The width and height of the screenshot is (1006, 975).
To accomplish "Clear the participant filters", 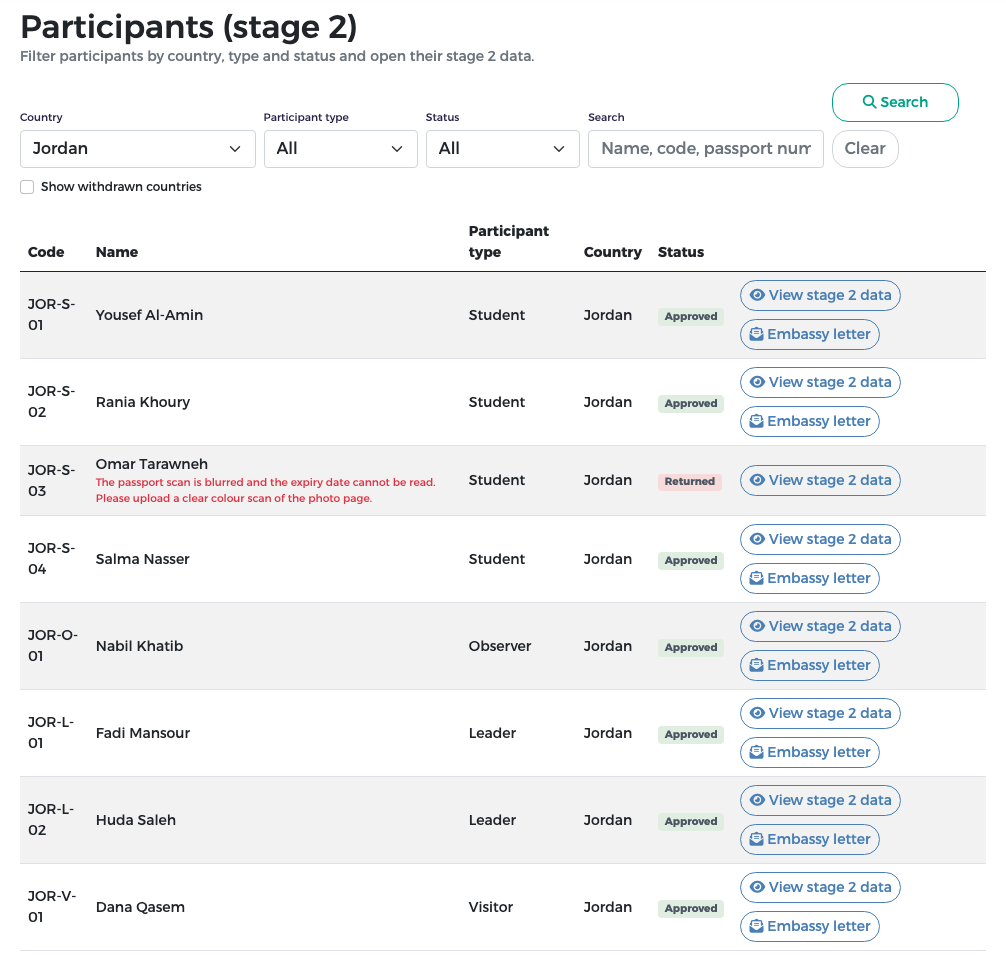I will click(865, 149).
